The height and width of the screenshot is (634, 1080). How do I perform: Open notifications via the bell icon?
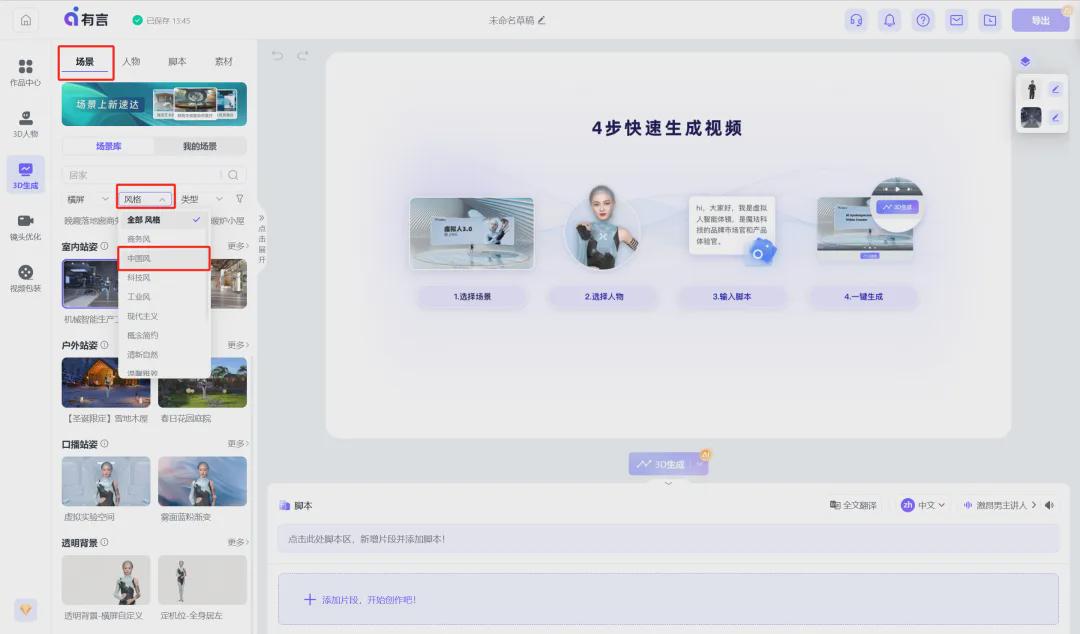click(x=889, y=19)
